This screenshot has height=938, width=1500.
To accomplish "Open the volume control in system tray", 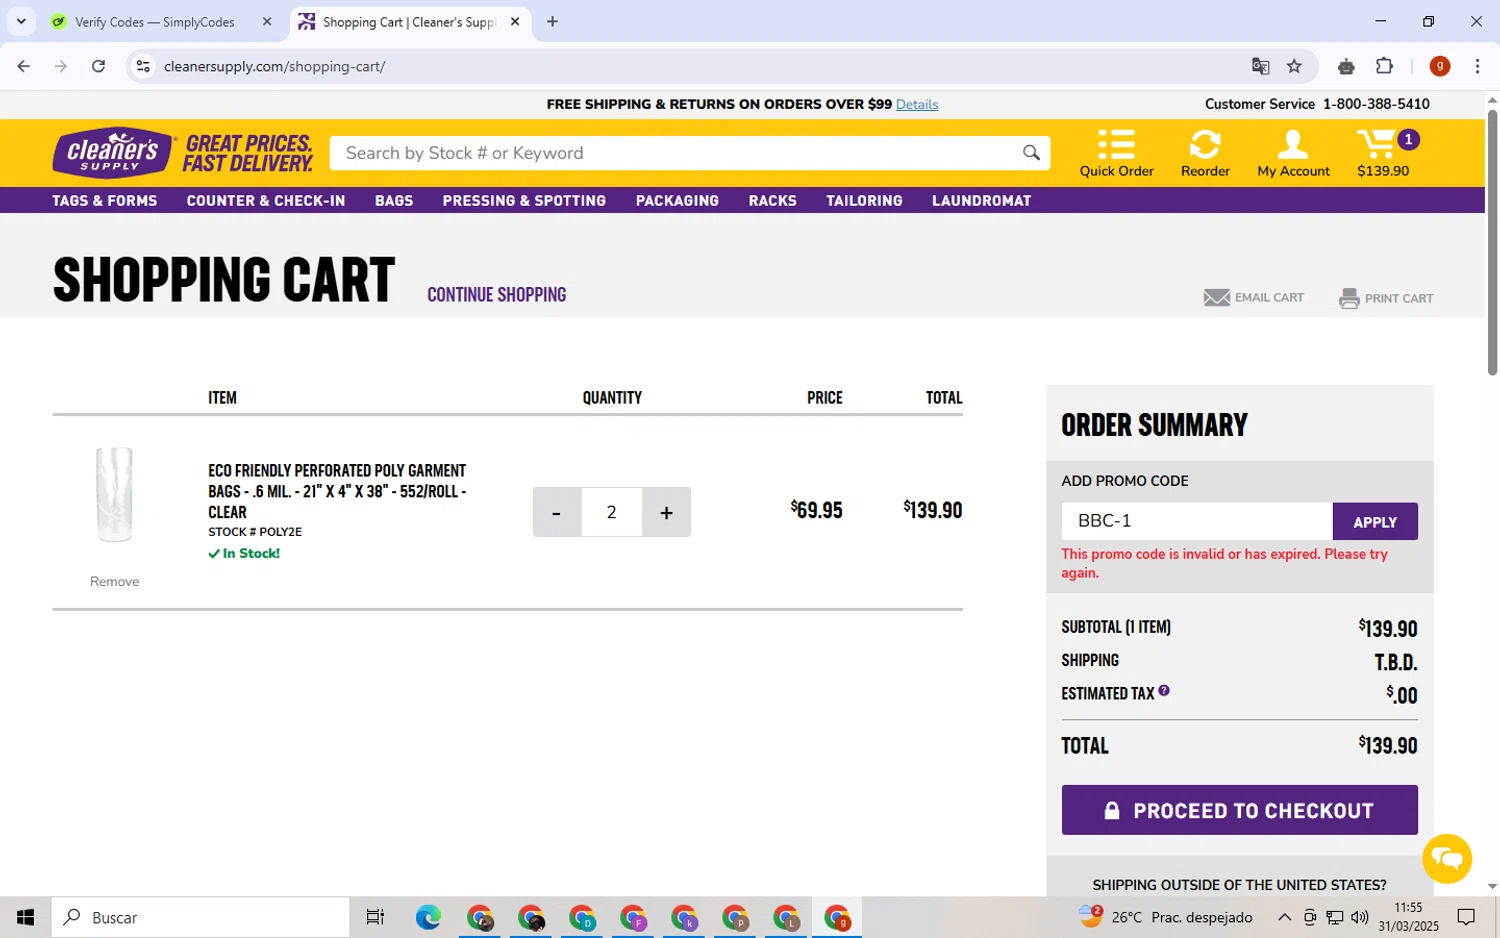I will (x=1360, y=917).
